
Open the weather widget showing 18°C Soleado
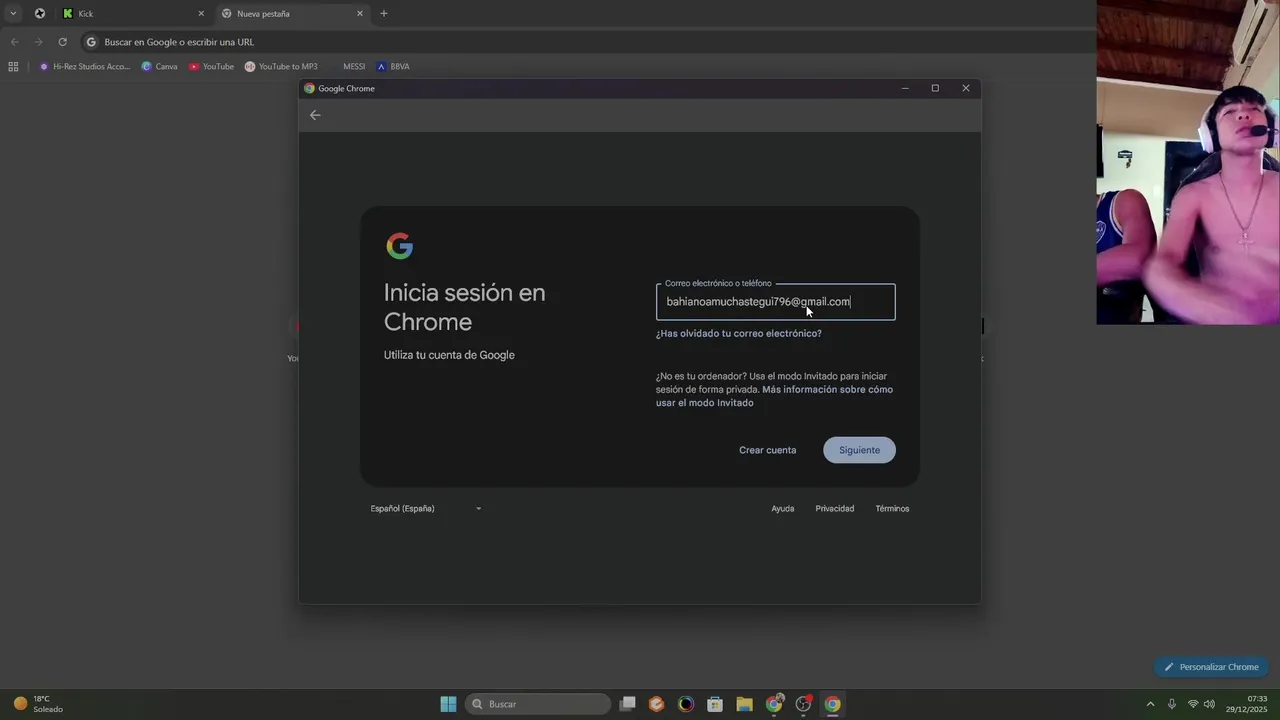pos(38,704)
